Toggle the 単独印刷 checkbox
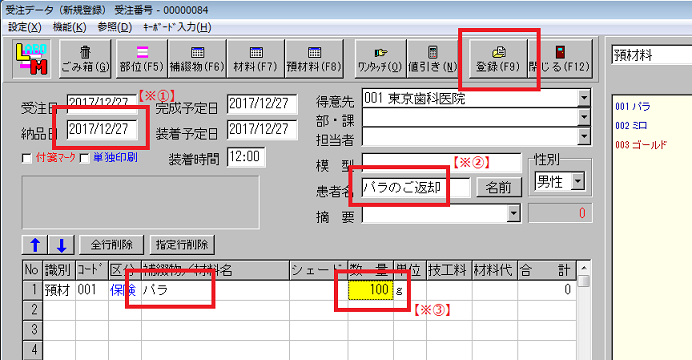Viewport: 692px width, 360px height. pyautogui.click(x=85, y=158)
